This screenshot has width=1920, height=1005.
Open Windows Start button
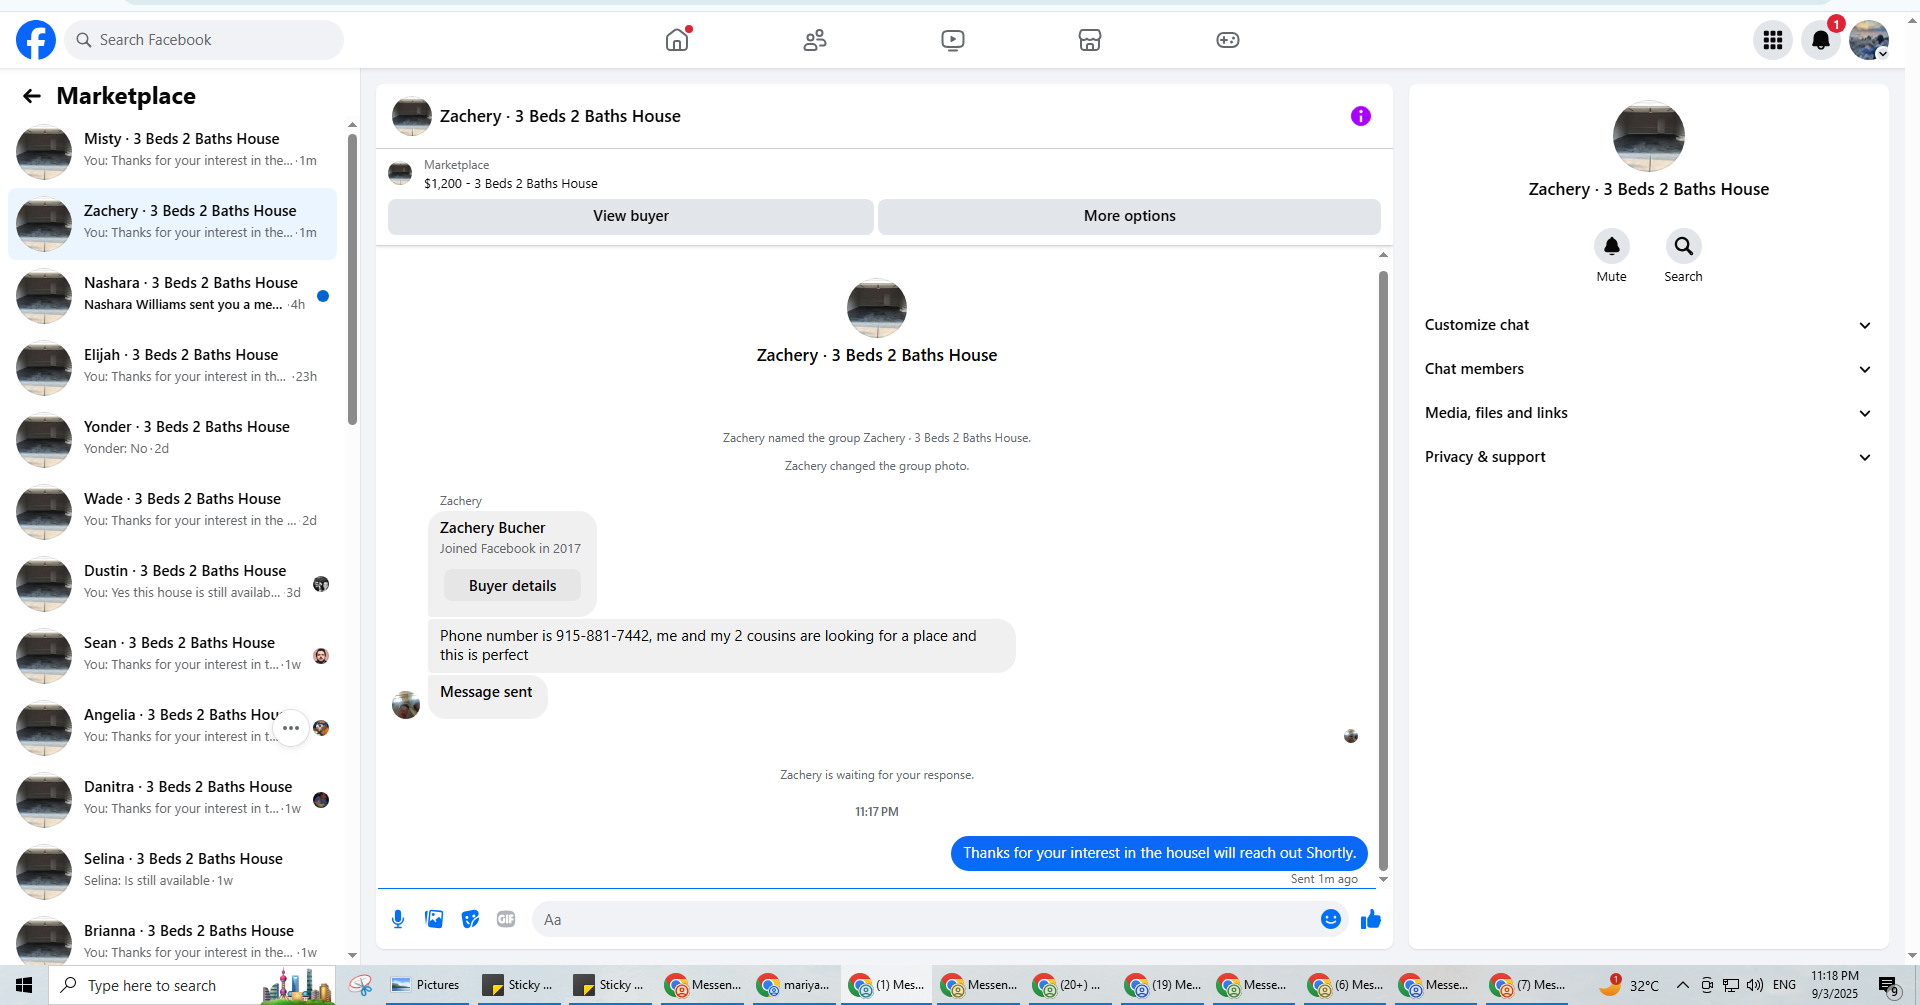click(x=24, y=985)
